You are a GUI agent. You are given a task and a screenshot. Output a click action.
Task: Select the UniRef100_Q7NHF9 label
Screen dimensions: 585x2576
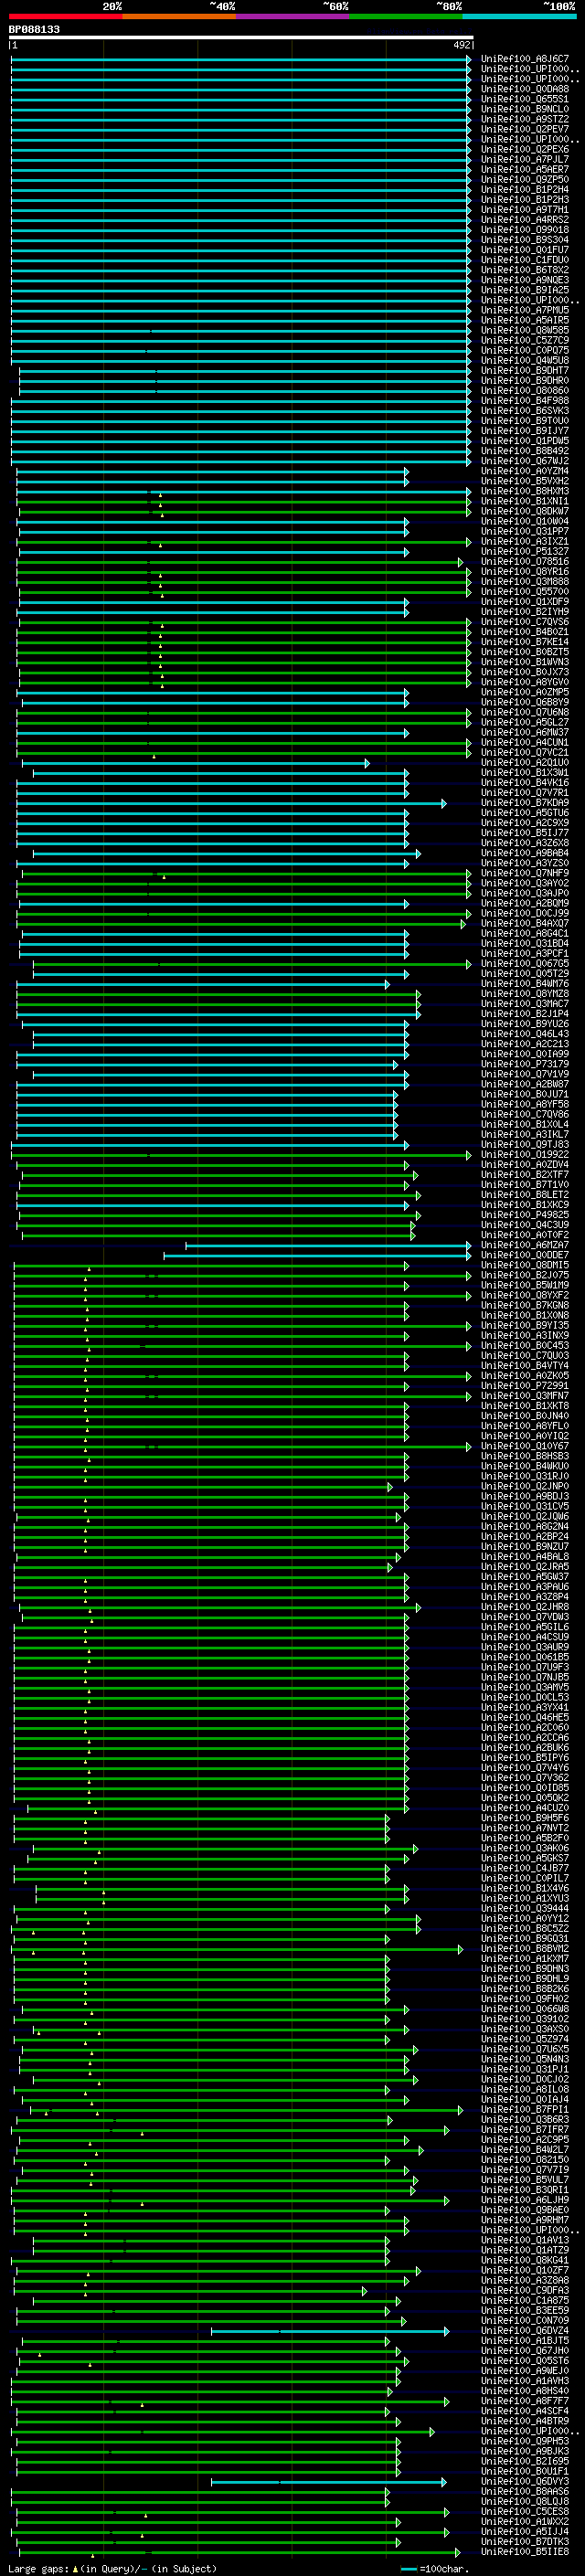pos(525,873)
